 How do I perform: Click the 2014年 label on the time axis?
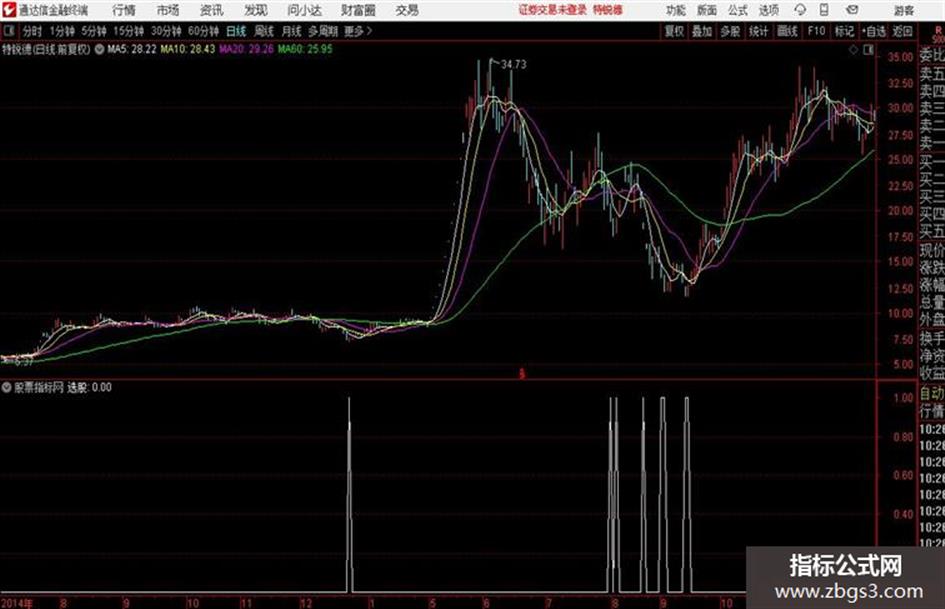click(x=16, y=603)
